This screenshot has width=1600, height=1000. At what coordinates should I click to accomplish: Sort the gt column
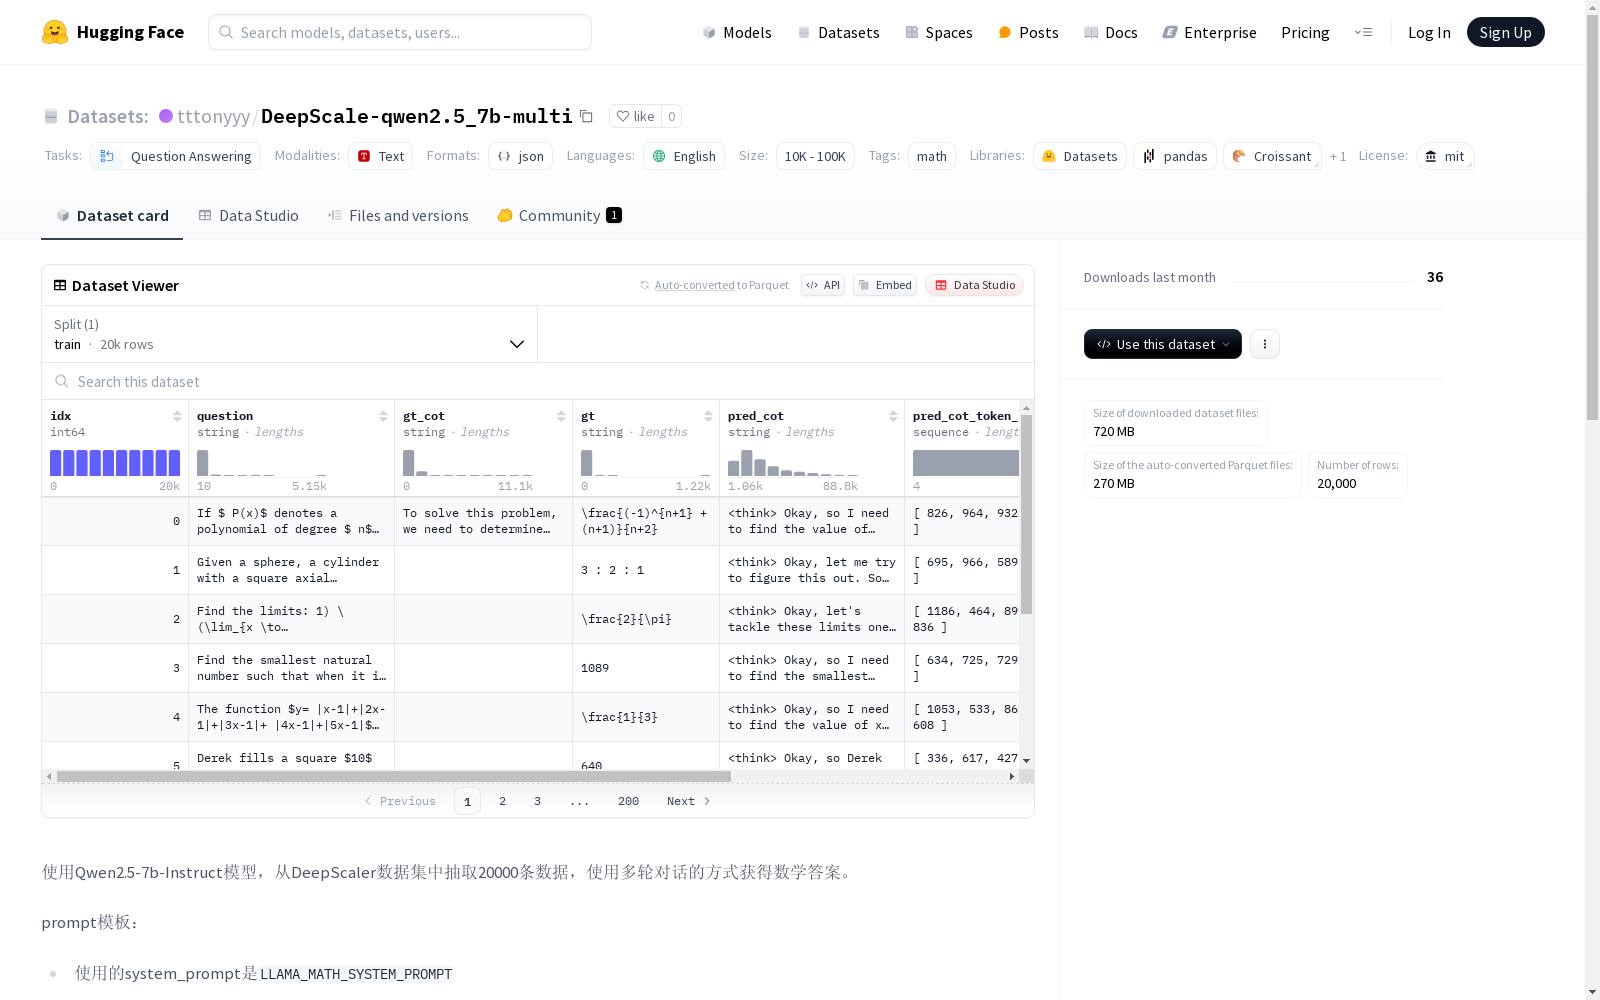click(x=708, y=416)
